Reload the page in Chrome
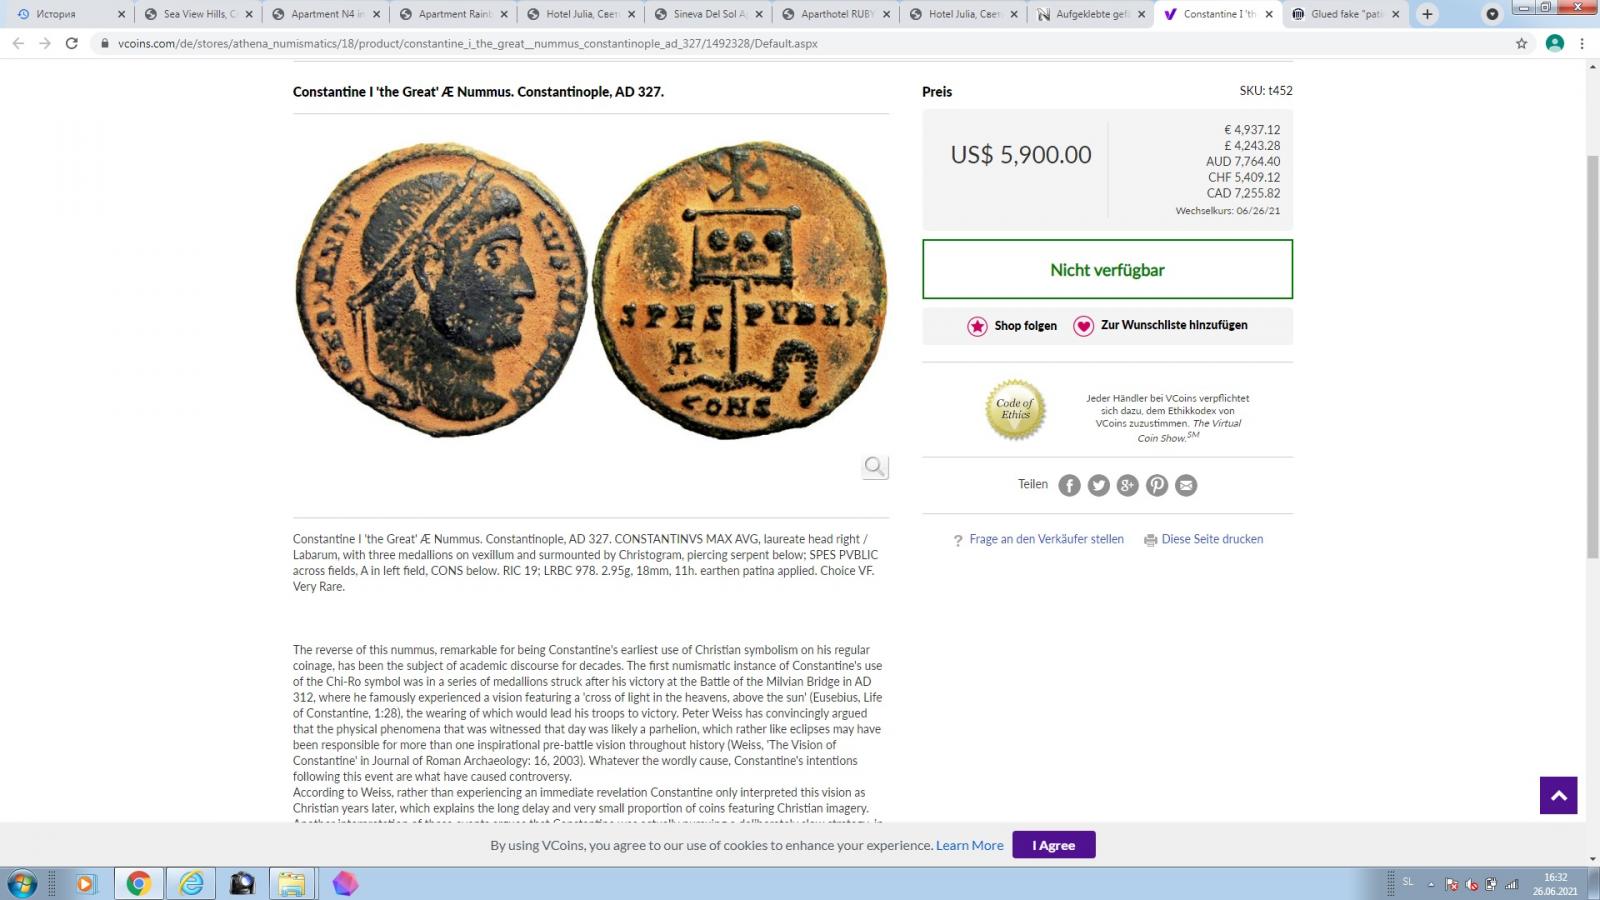Viewport: 1600px width, 900px height. pos(72,43)
